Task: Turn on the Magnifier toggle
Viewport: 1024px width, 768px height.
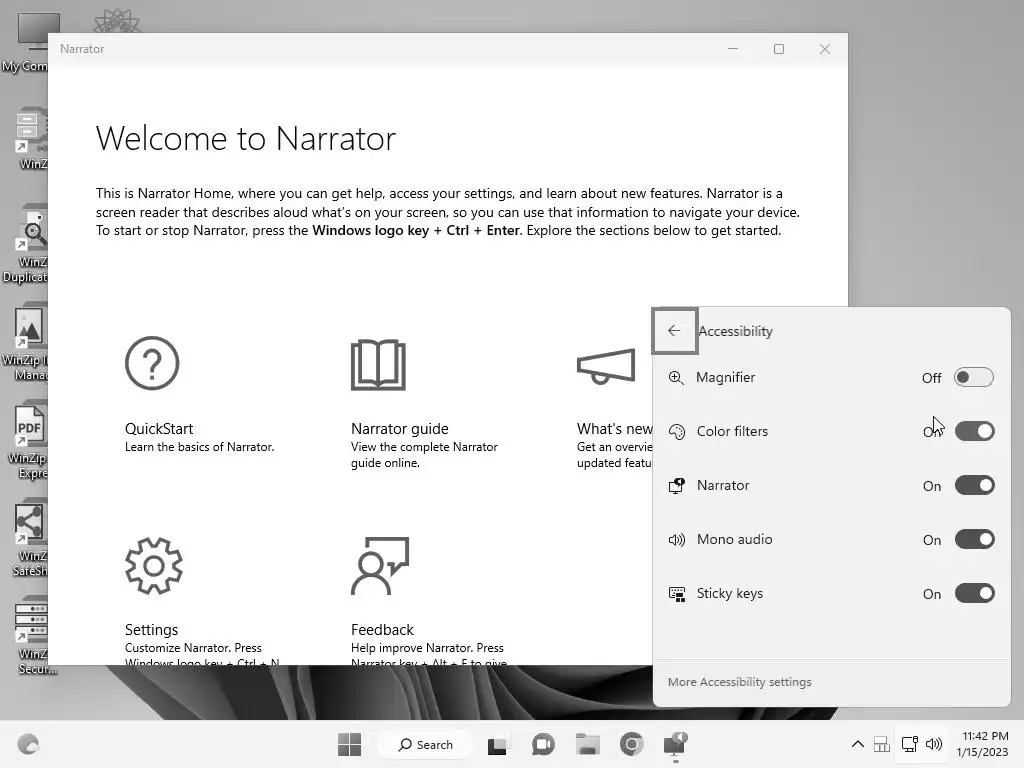Action: click(x=973, y=377)
